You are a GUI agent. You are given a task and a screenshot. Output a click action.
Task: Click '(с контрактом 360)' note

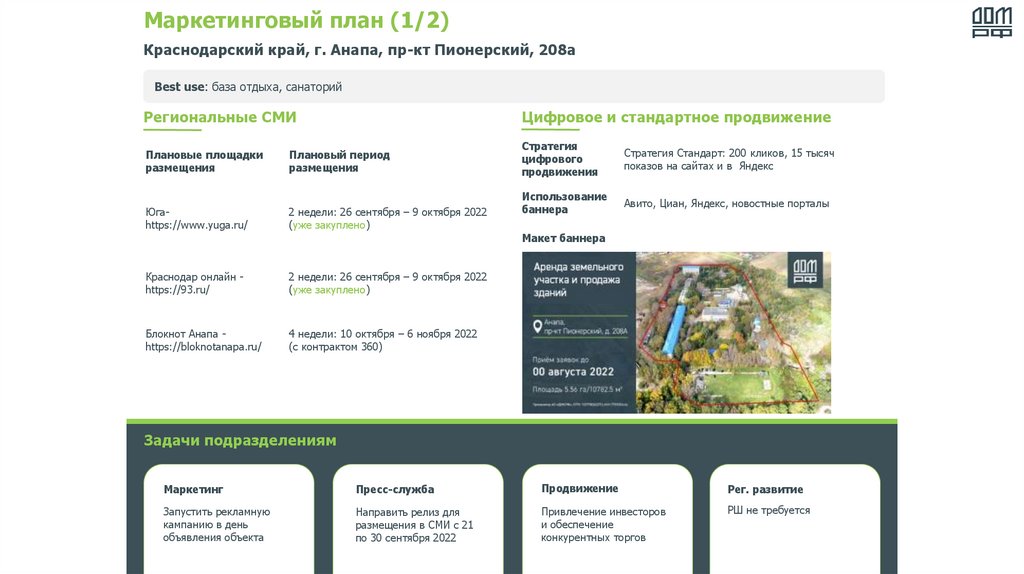click(x=336, y=347)
